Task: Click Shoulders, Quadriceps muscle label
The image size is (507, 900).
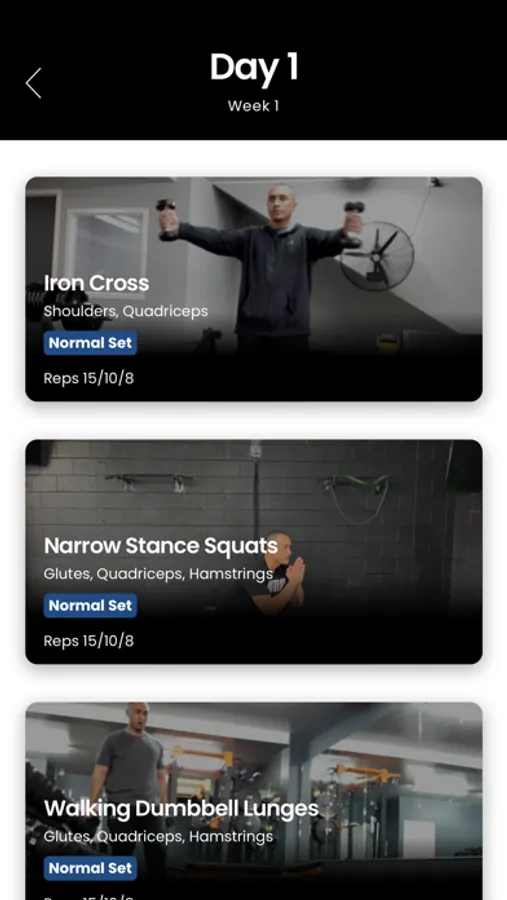Action: click(126, 312)
